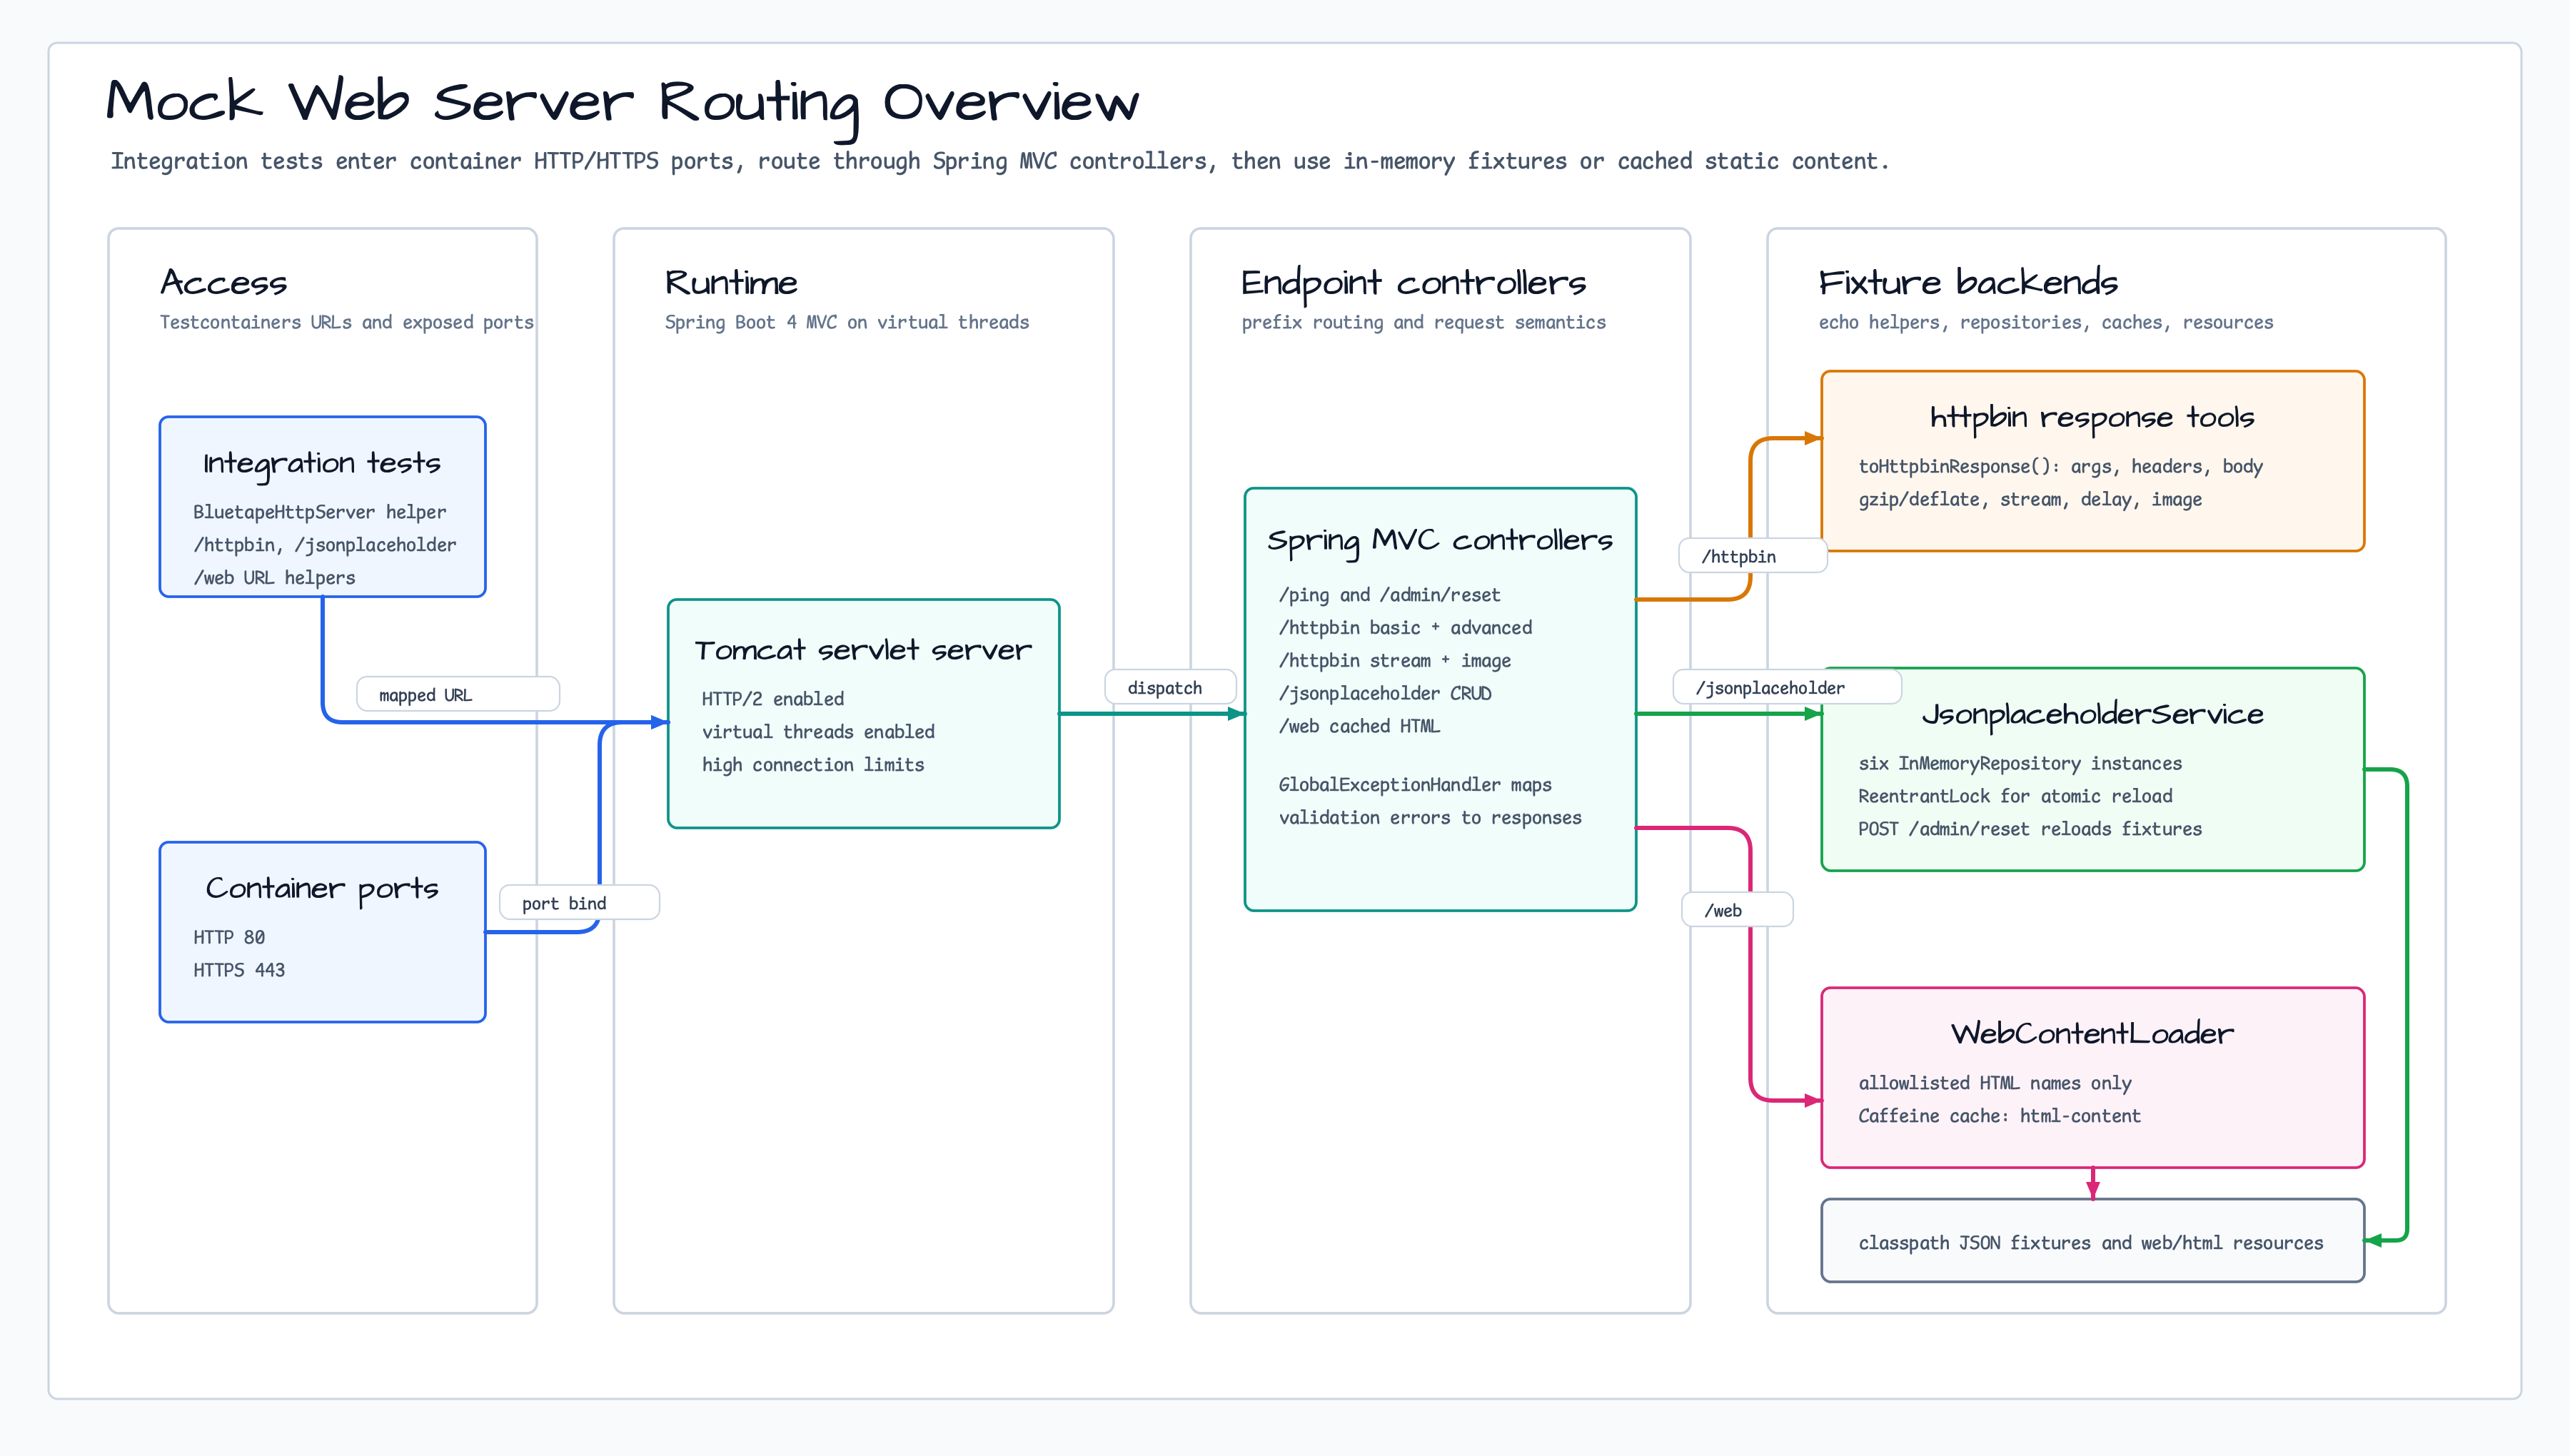Click the 'Fixture backends' lane heading
2570x1456 pixels.
pos(1968,283)
